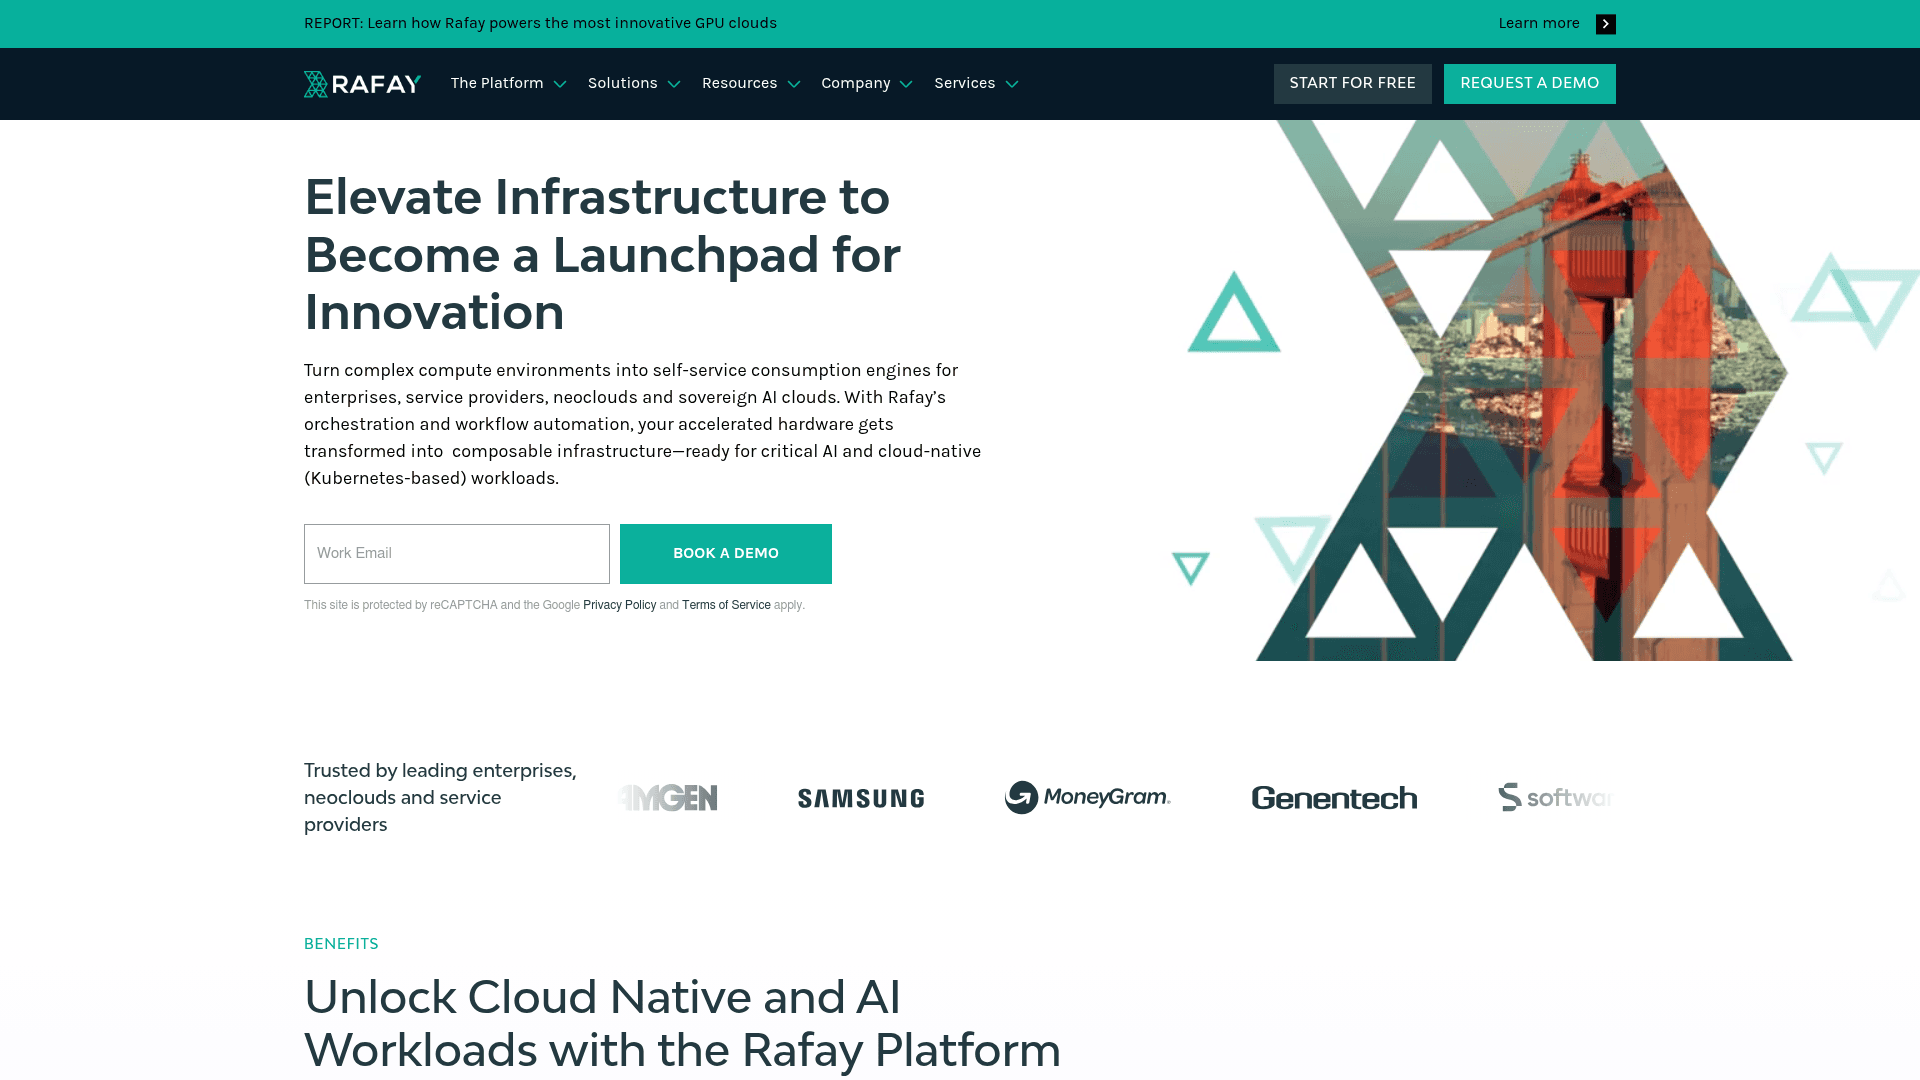Click the partially visible Software logo
The width and height of the screenshot is (1920, 1080).
click(1557, 797)
